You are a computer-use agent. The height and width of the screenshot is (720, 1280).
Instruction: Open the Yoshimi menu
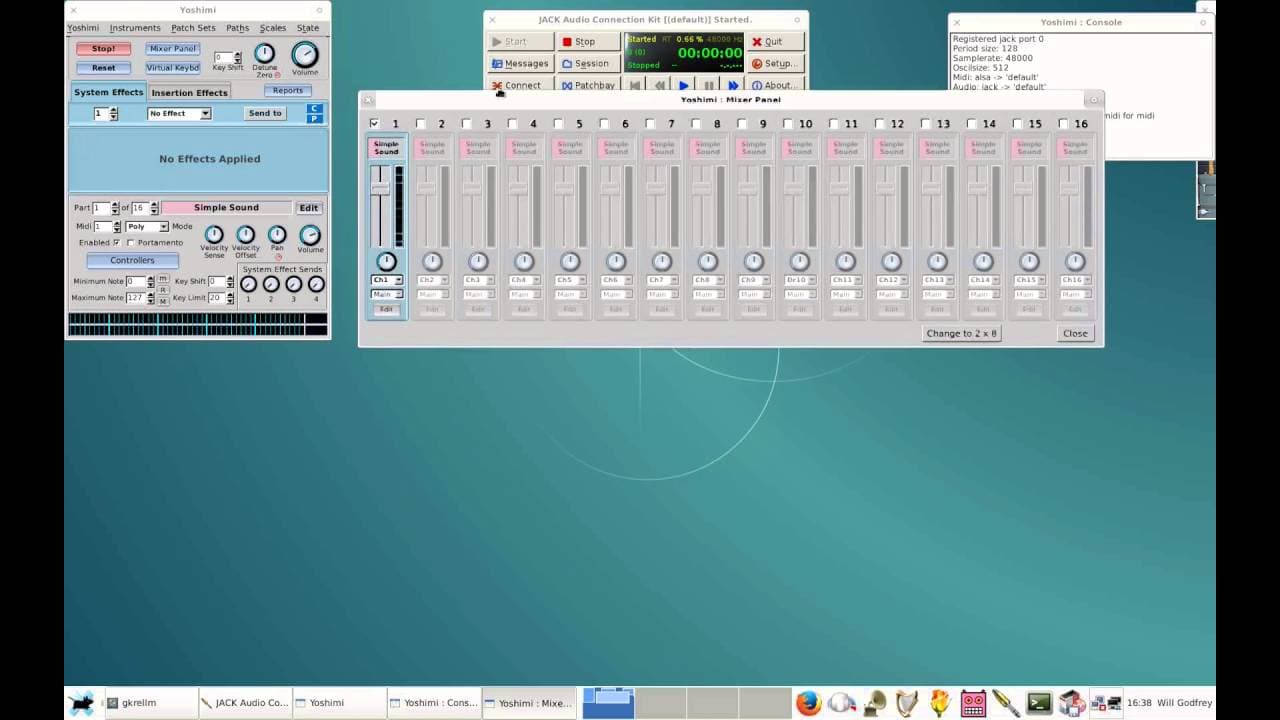tap(83, 28)
